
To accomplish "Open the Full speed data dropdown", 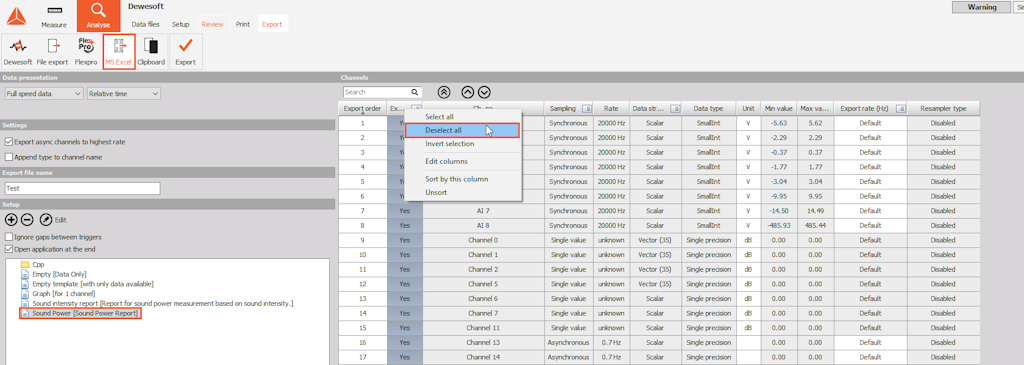I will coord(44,93).
